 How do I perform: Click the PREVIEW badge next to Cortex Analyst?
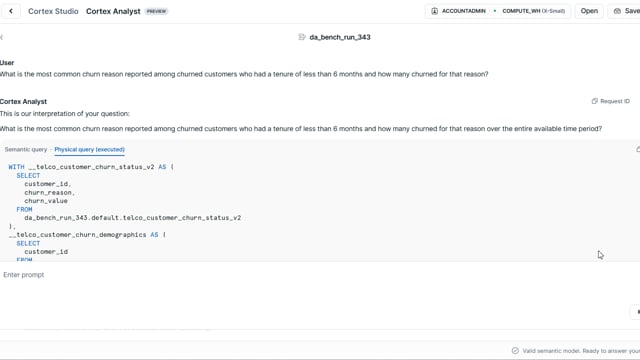click(156, 11)
